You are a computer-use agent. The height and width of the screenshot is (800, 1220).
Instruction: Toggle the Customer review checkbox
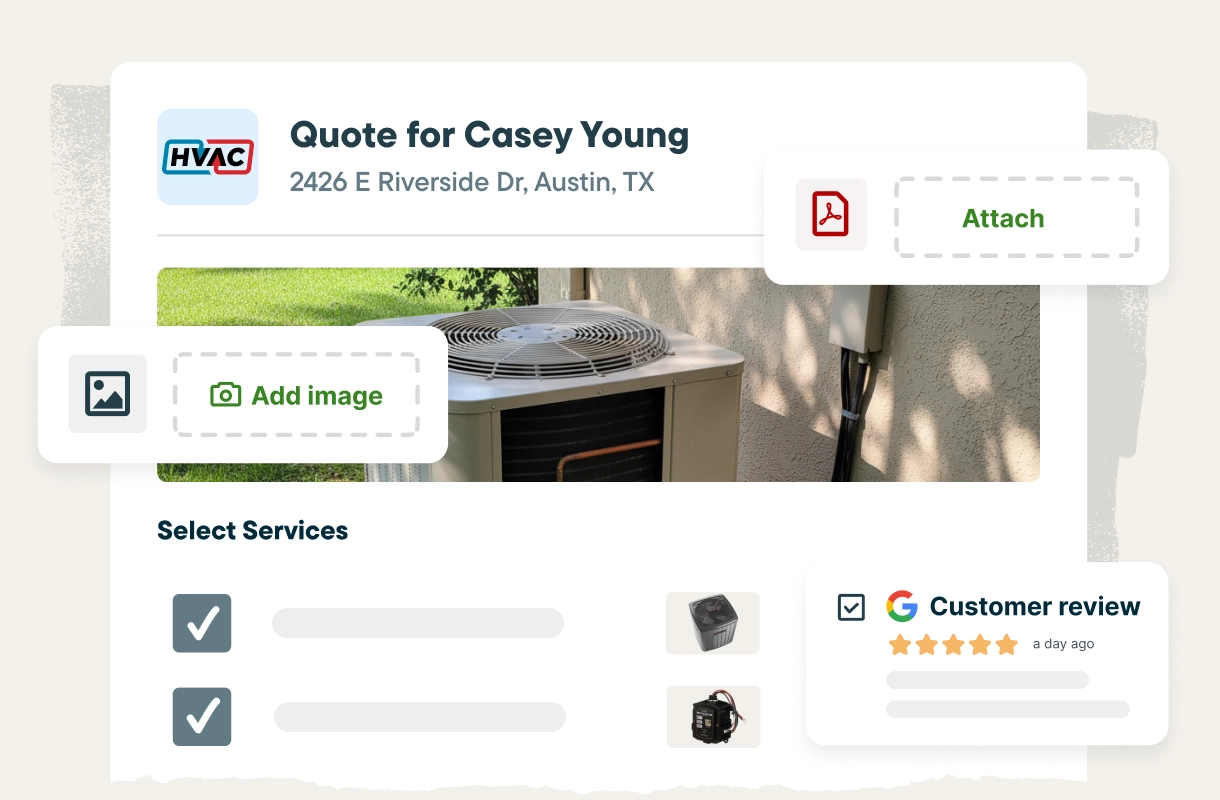click(x=851, y=607)
